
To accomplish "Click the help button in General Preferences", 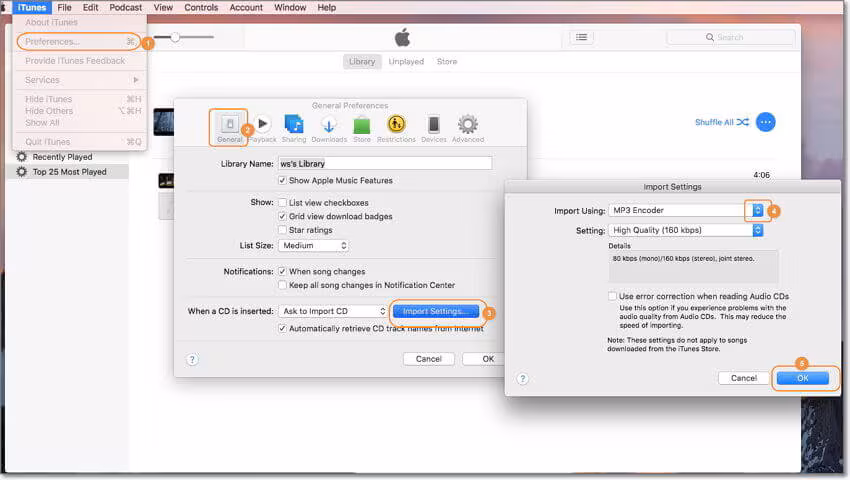I will (x=192, y=360).
